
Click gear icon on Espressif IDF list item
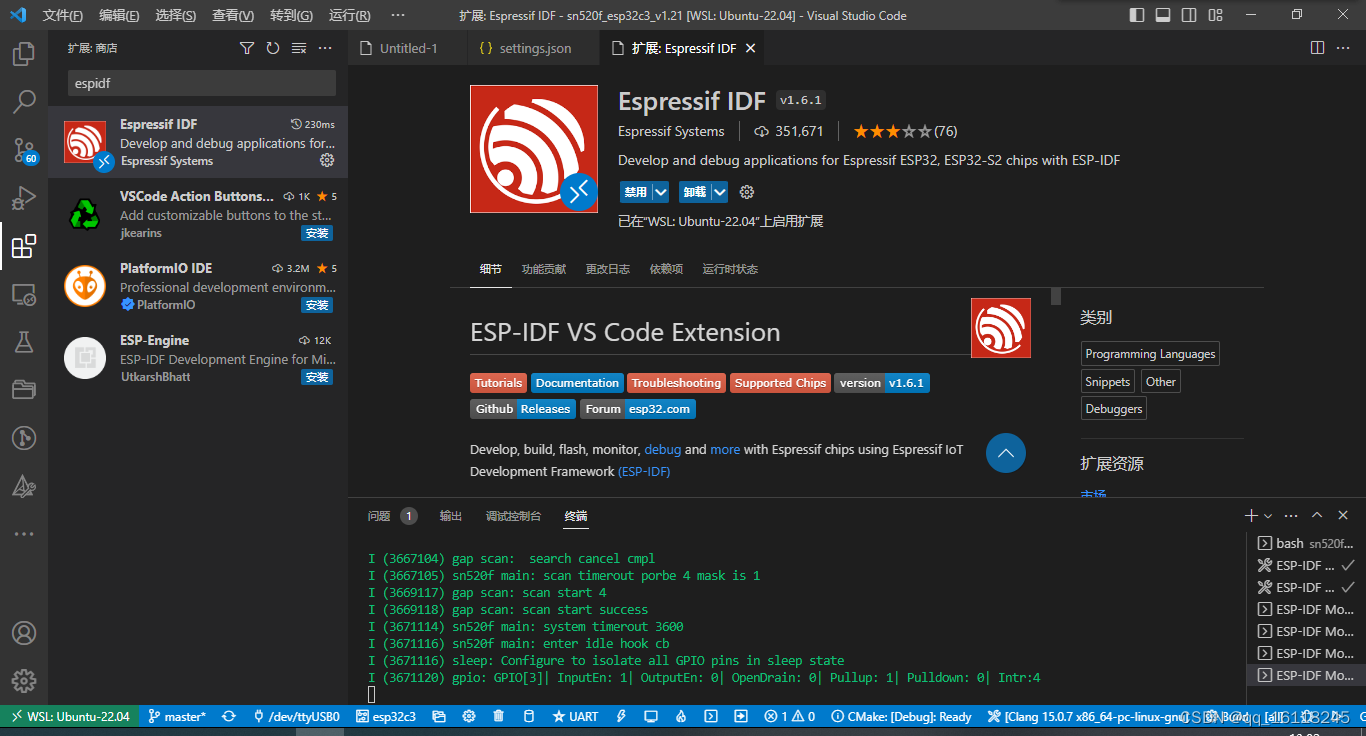click(x=327, y=160)
